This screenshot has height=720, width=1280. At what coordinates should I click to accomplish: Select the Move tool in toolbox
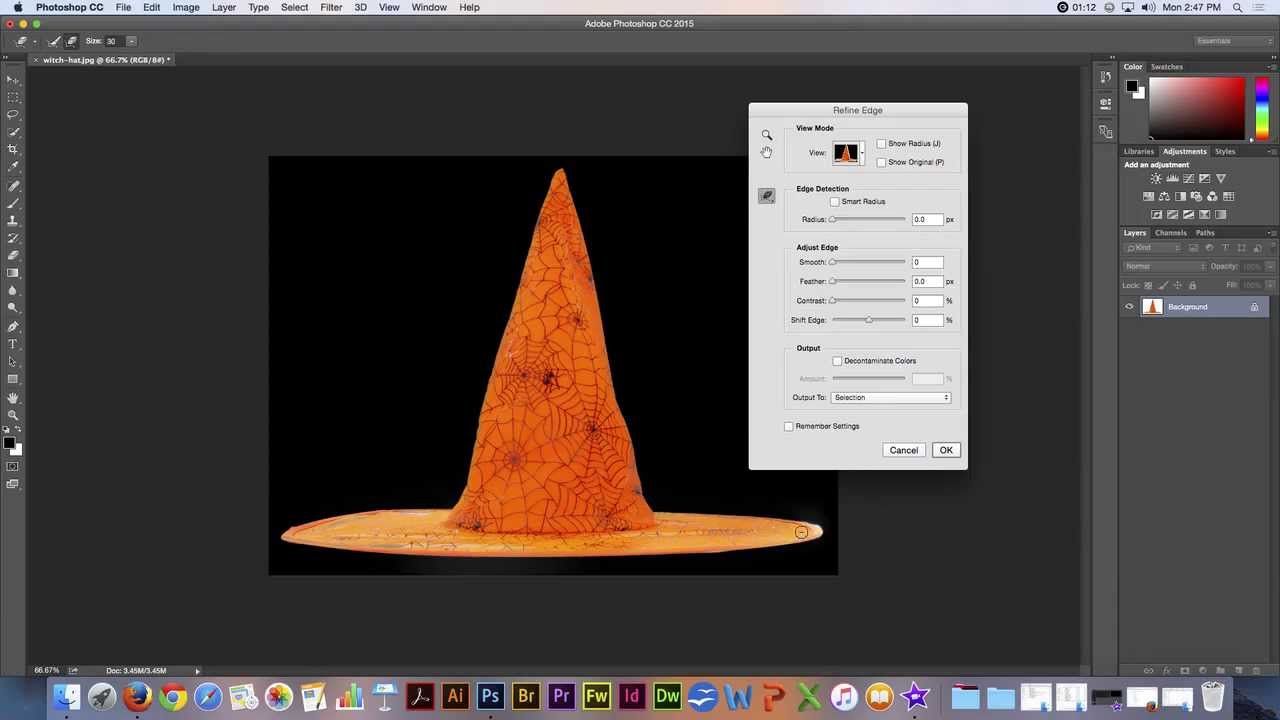point(13,79)
